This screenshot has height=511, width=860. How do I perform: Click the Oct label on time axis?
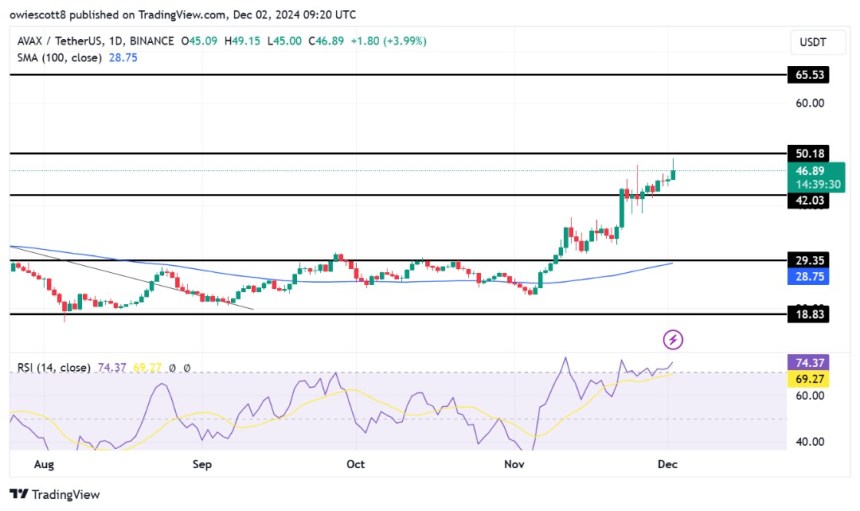click(x=355, y=464)
